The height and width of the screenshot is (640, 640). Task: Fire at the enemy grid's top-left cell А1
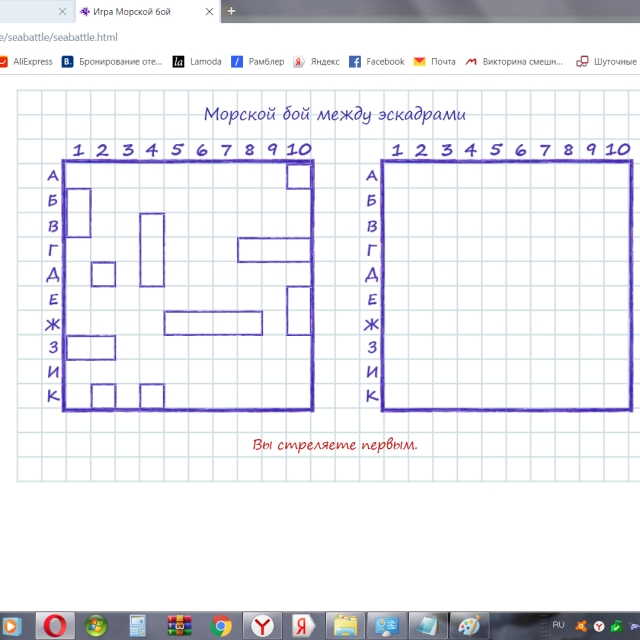point(396,175)
